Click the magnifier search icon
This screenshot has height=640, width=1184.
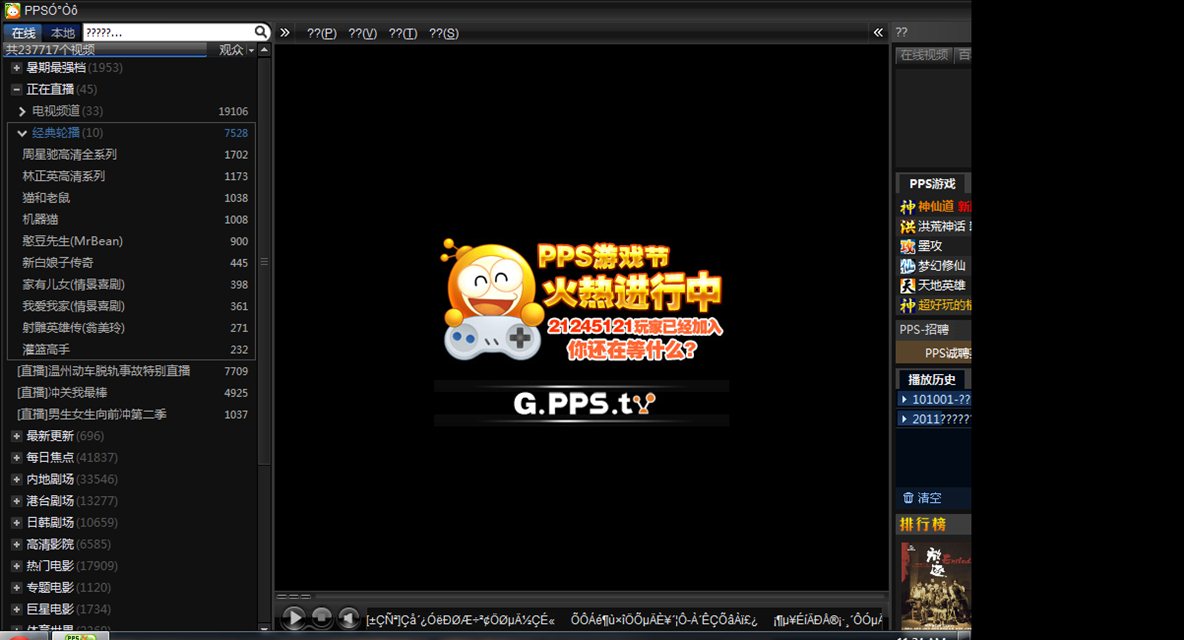tap(261, 32)
